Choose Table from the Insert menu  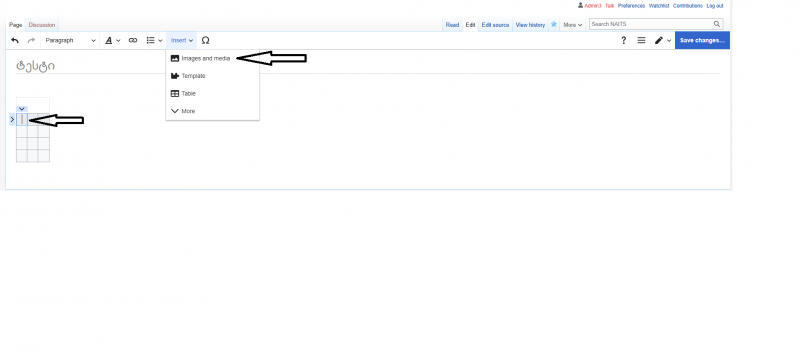click(x=212, y=94)
